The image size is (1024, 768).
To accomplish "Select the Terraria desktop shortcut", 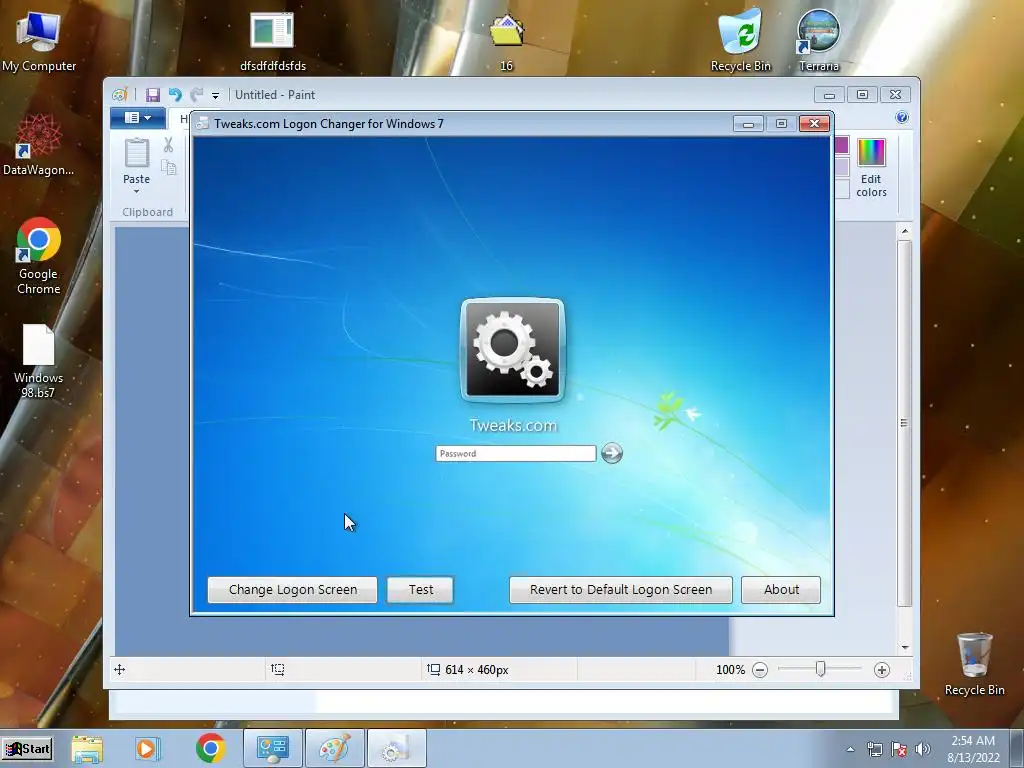I will point(819,41).
